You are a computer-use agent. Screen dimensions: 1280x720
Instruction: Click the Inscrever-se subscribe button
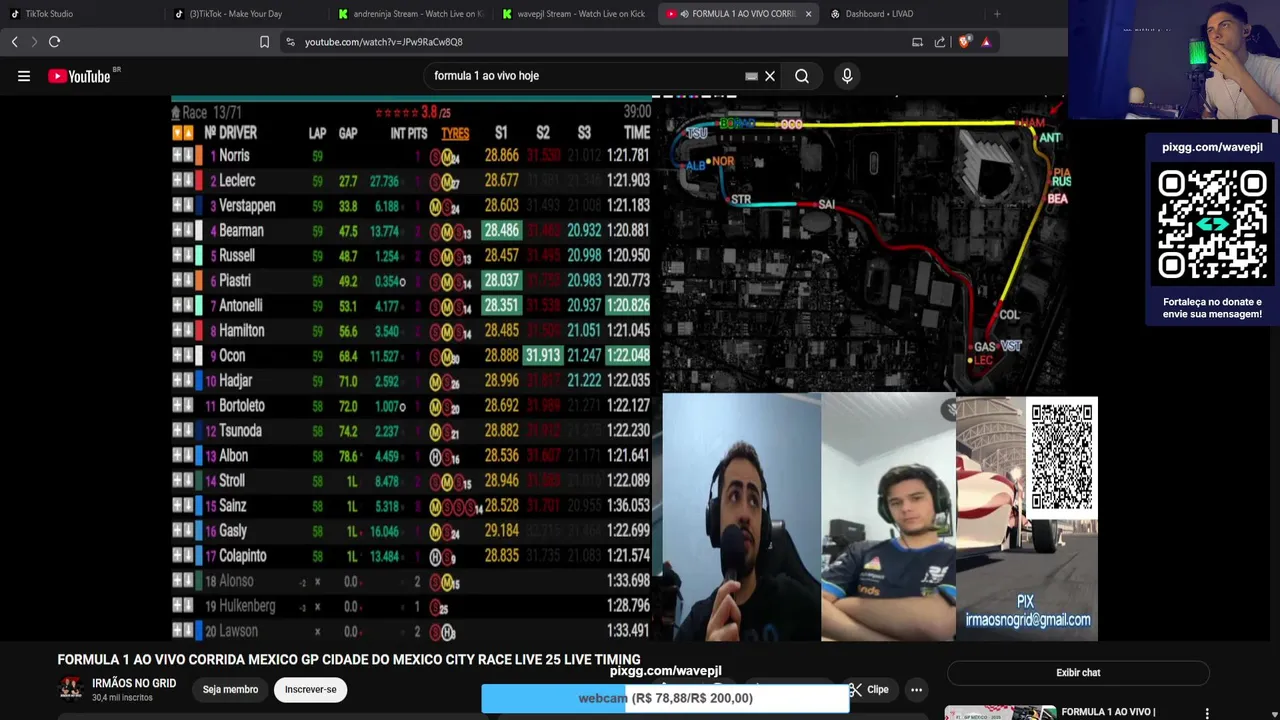pos(310,690)
